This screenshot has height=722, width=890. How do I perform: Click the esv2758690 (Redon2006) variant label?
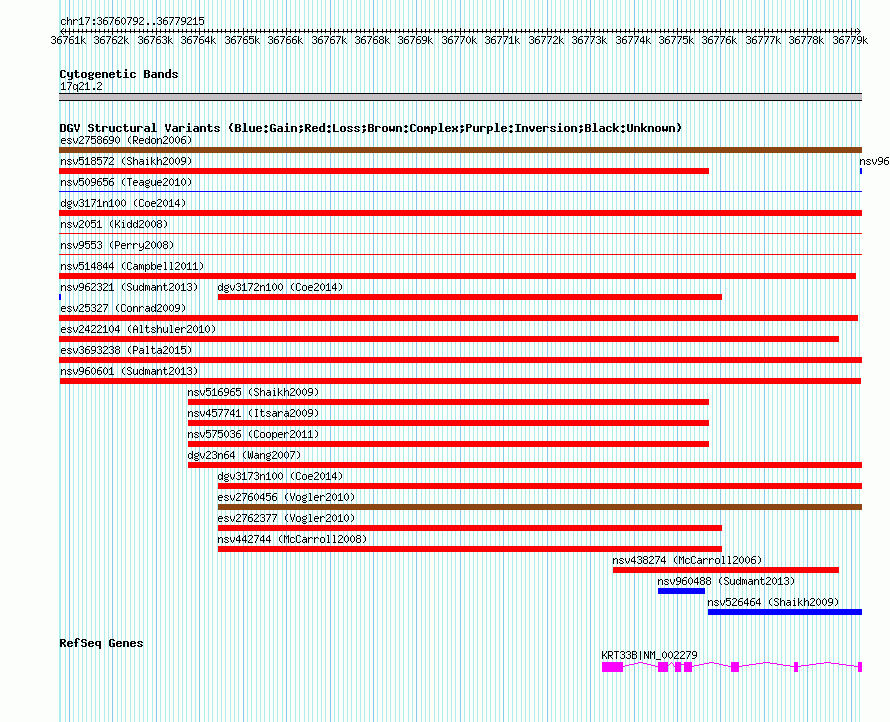coord(125,140)
